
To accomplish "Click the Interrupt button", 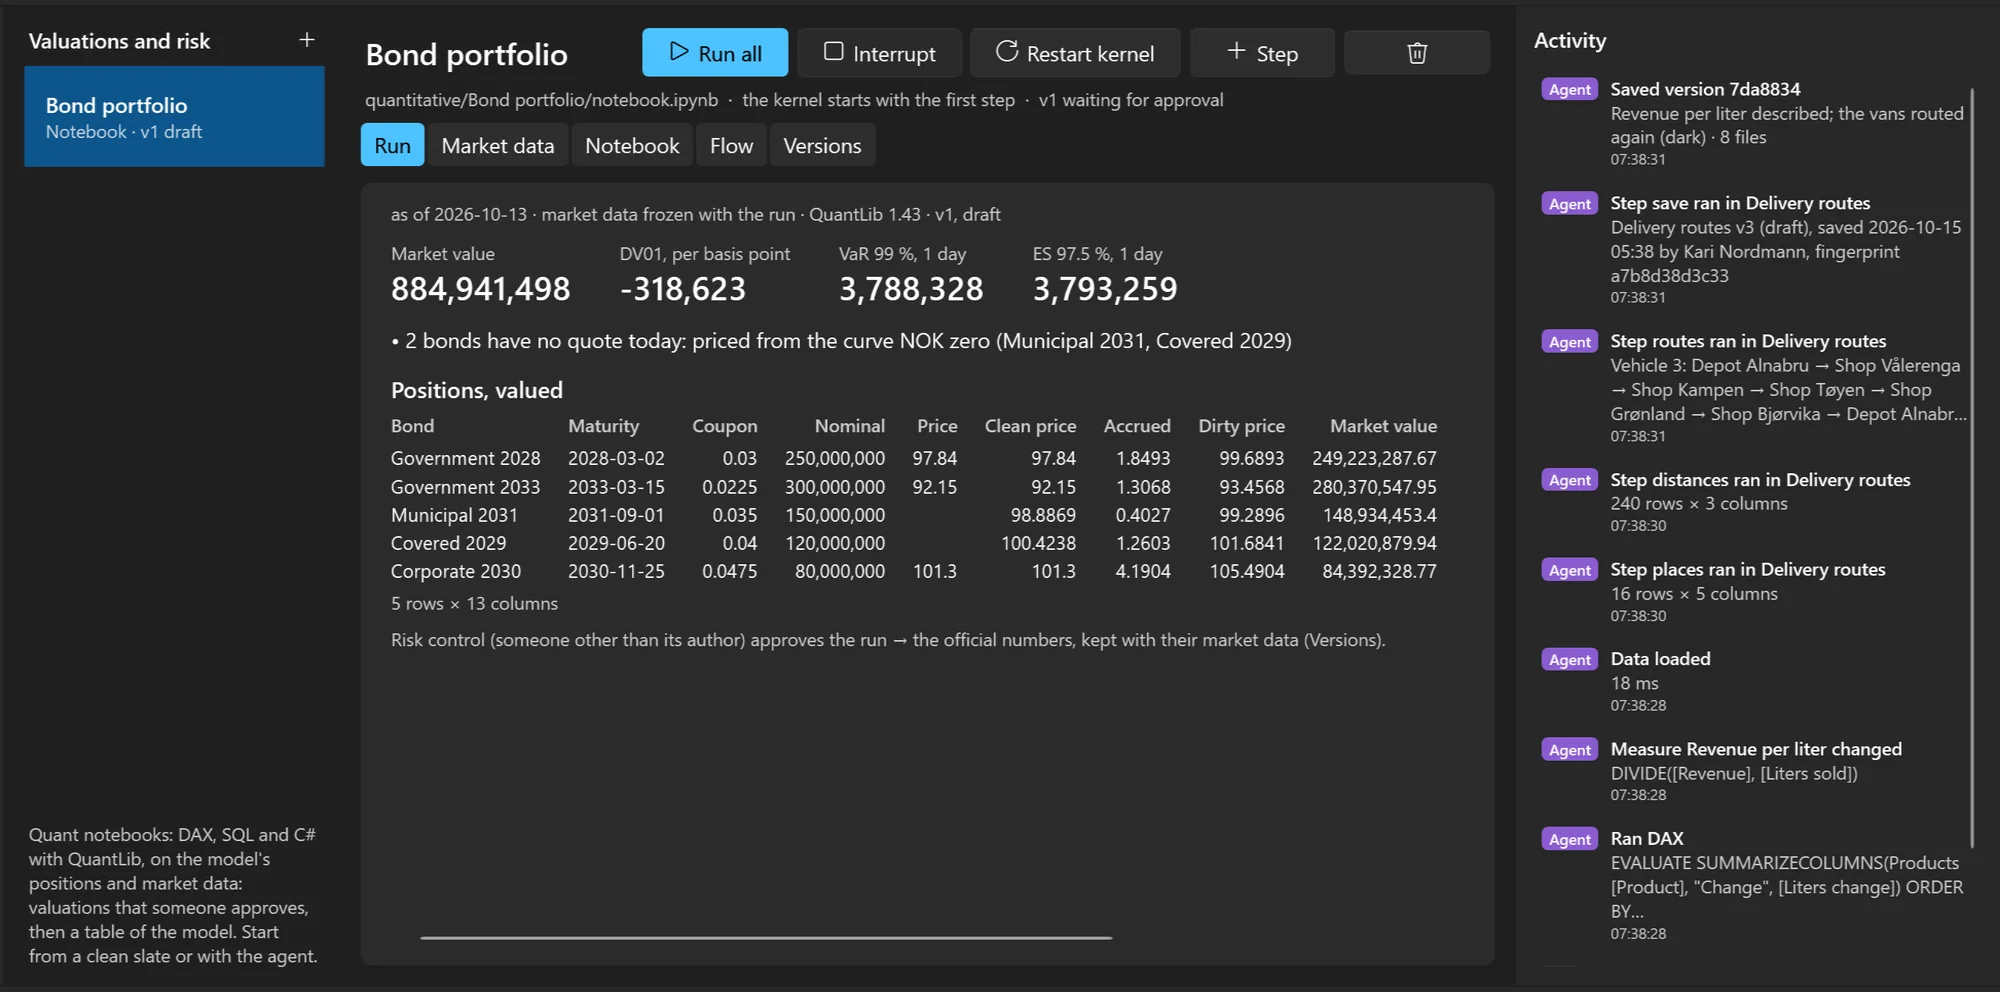I will tap(880, 53).
